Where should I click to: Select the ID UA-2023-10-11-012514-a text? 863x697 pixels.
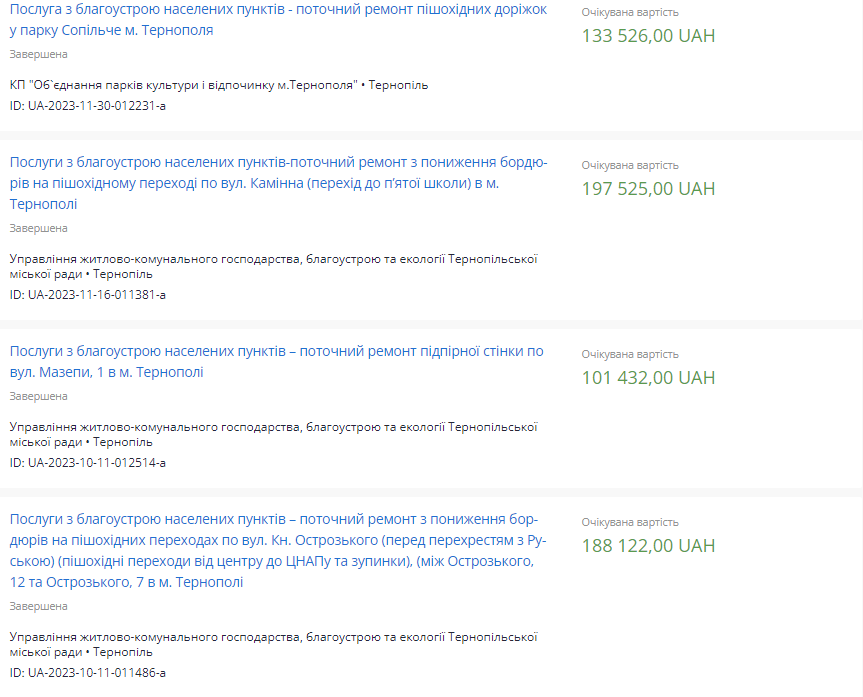(88, 463)
